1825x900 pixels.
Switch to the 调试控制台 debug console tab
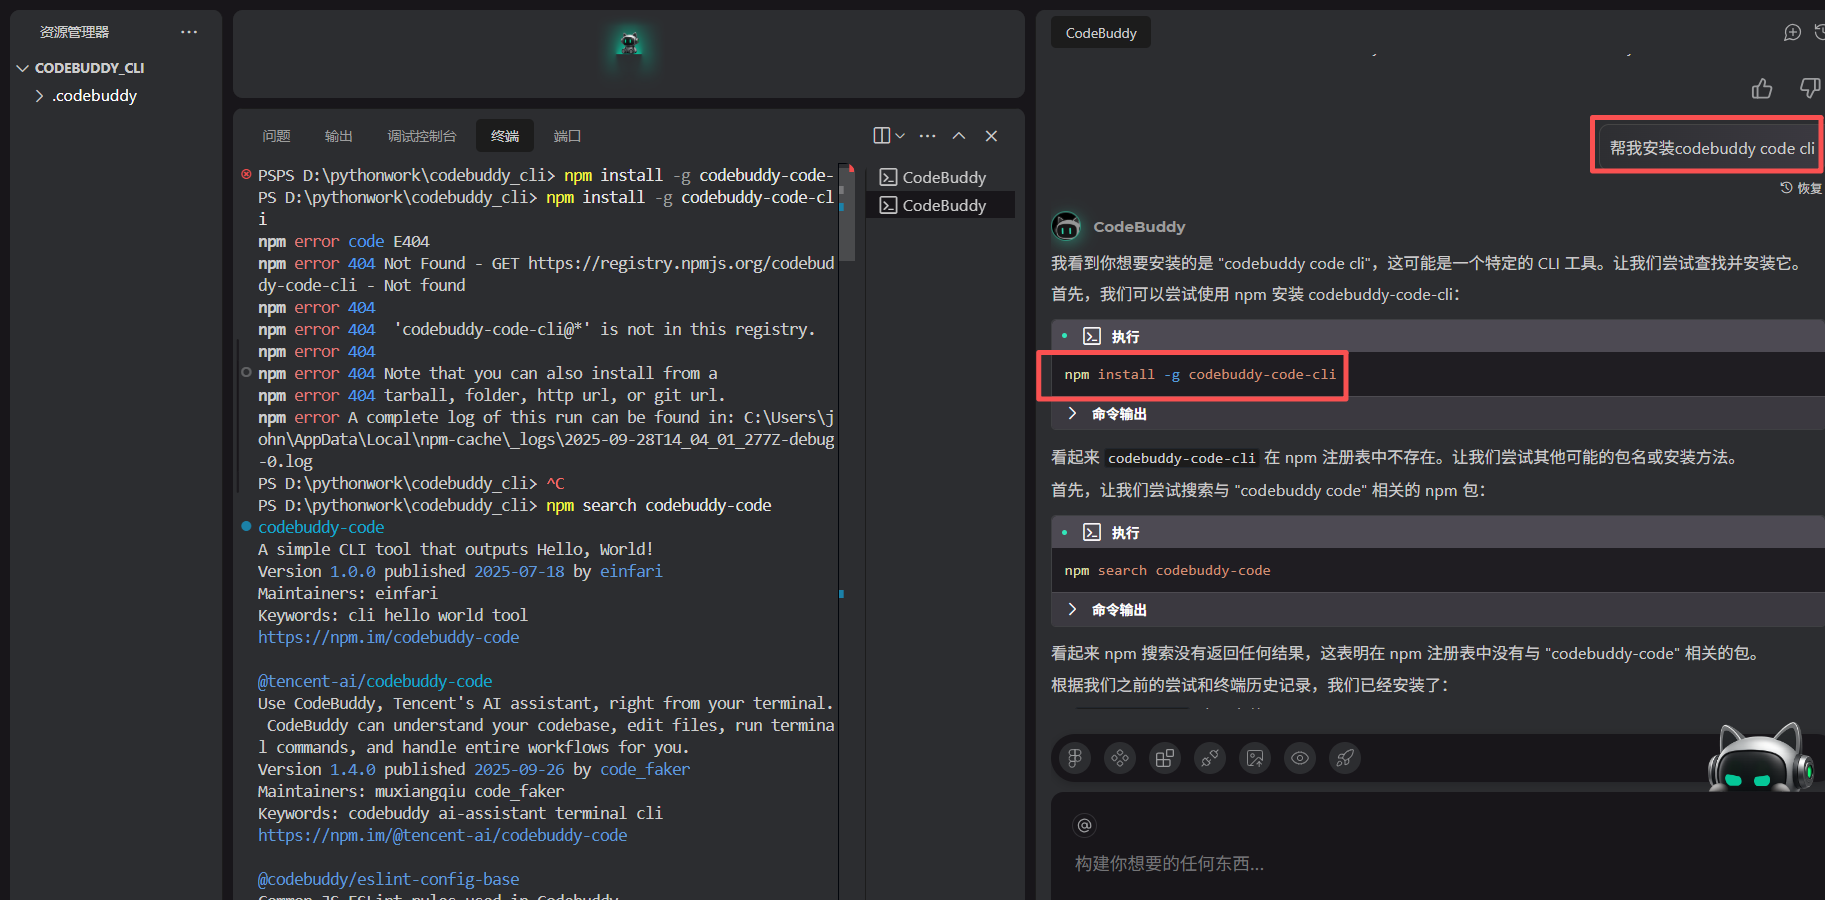(x=422, y=136)
